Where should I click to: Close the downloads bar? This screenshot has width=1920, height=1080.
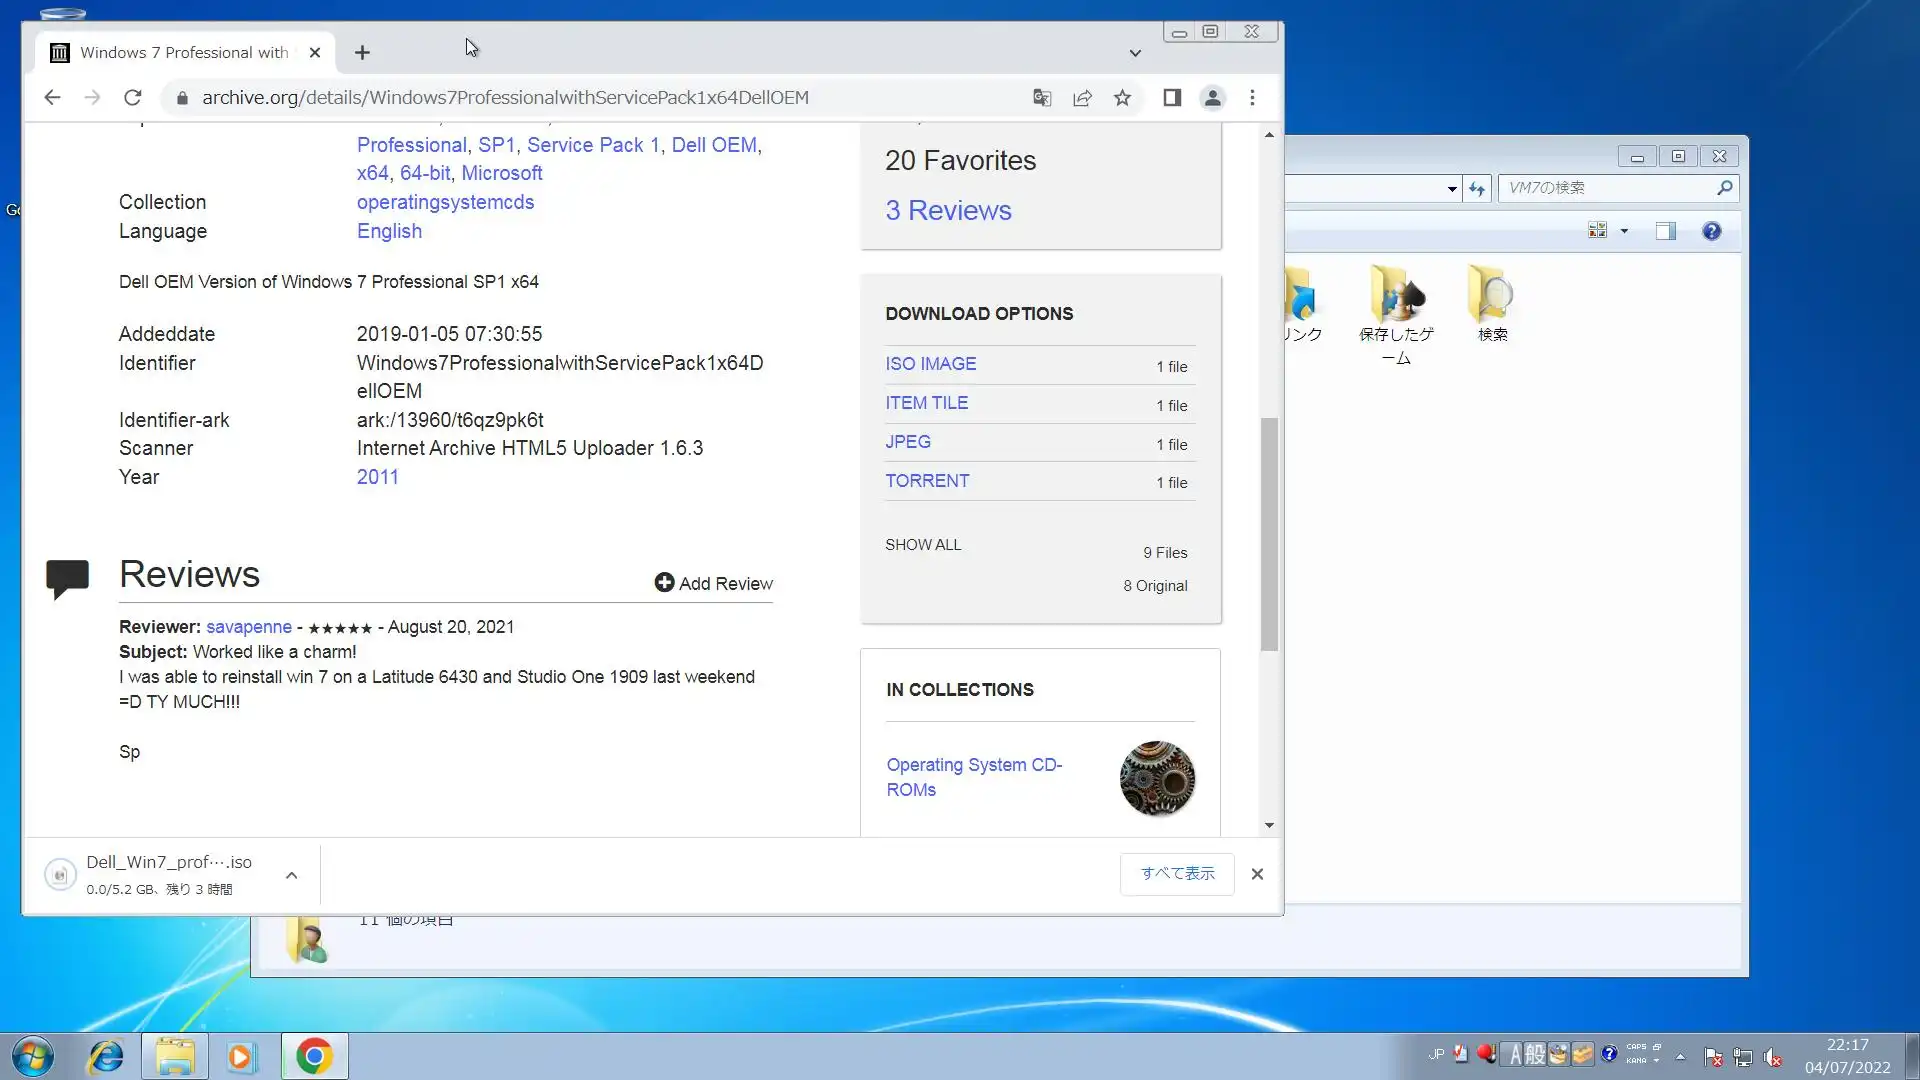tap(1257, 874)
